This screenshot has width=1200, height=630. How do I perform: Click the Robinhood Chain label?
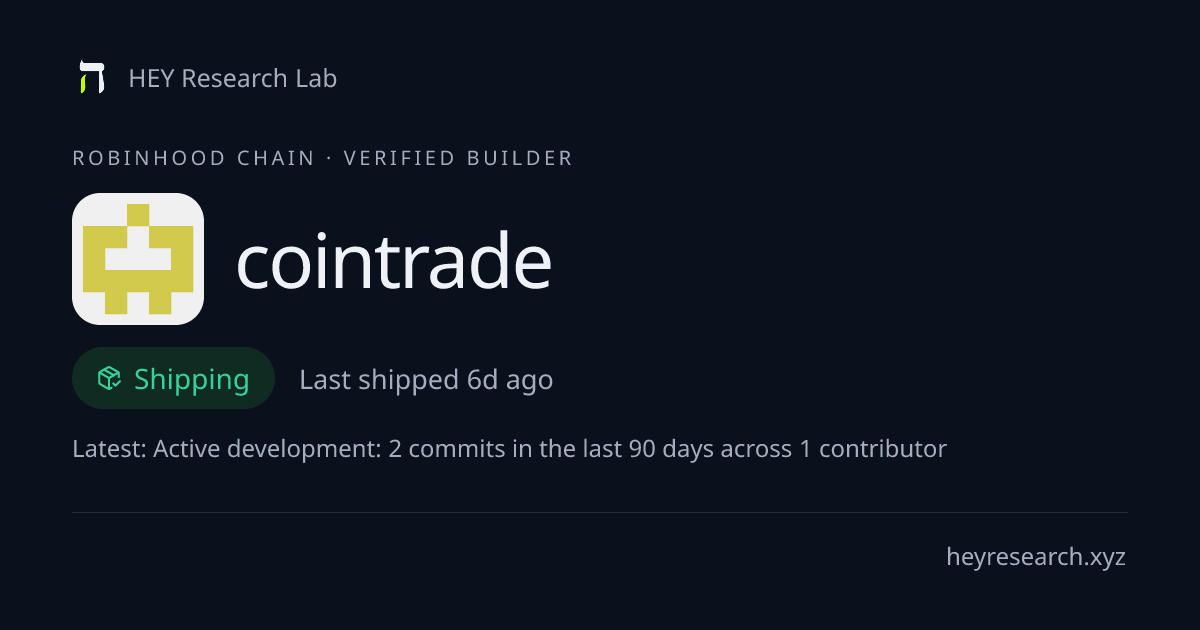tap(194, 158)
